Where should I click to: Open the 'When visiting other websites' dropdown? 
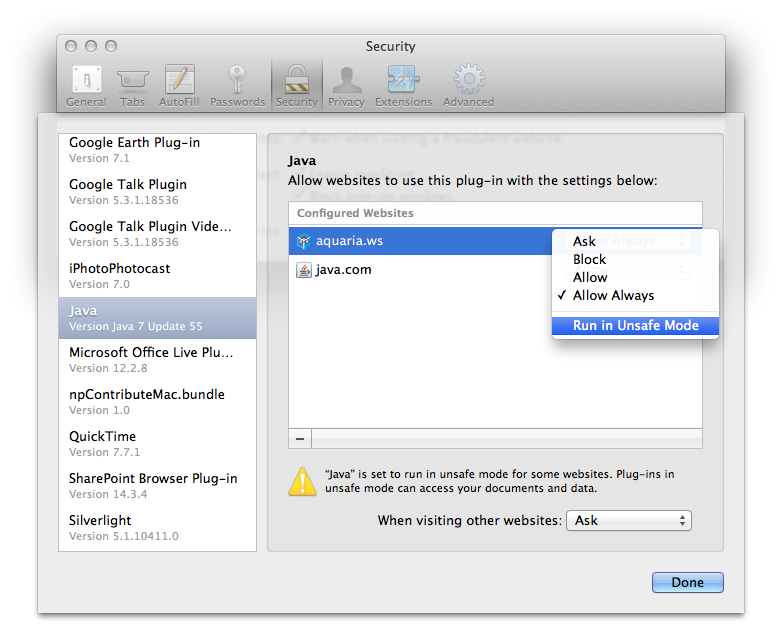628,520
